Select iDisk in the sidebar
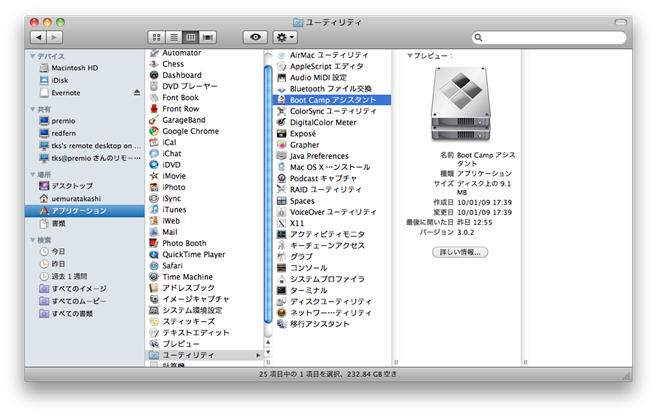 [54, 80]
